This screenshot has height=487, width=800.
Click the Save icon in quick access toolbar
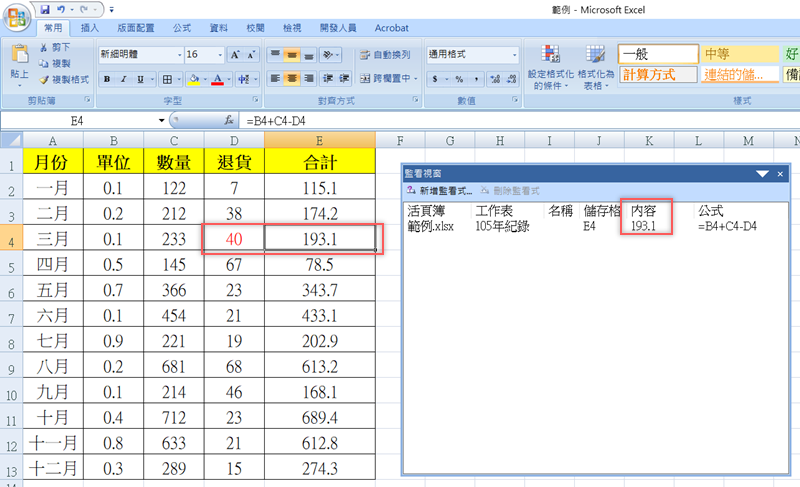pos(46,8)
